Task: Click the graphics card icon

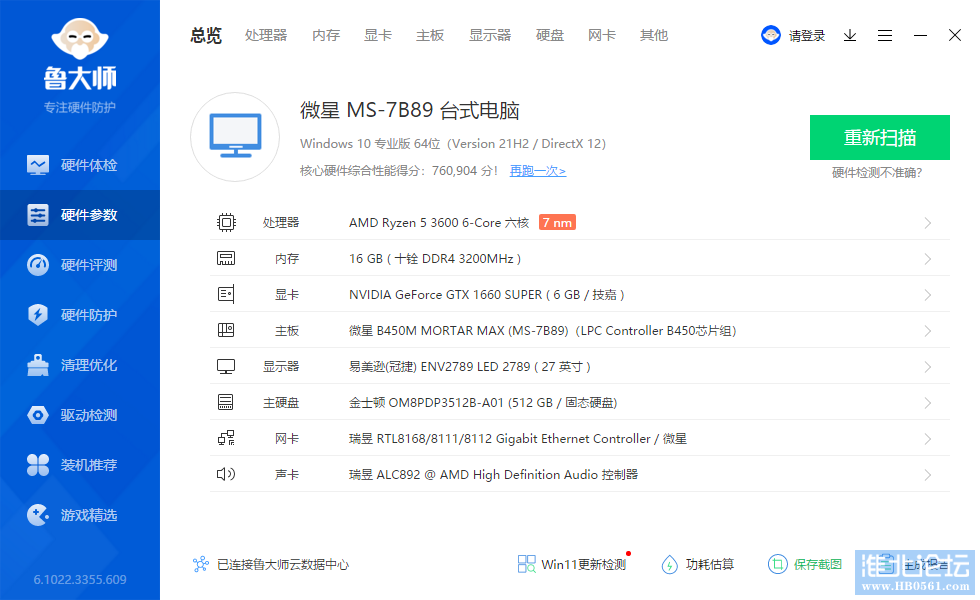Action: pyautogui.click(x=226, y=294)
